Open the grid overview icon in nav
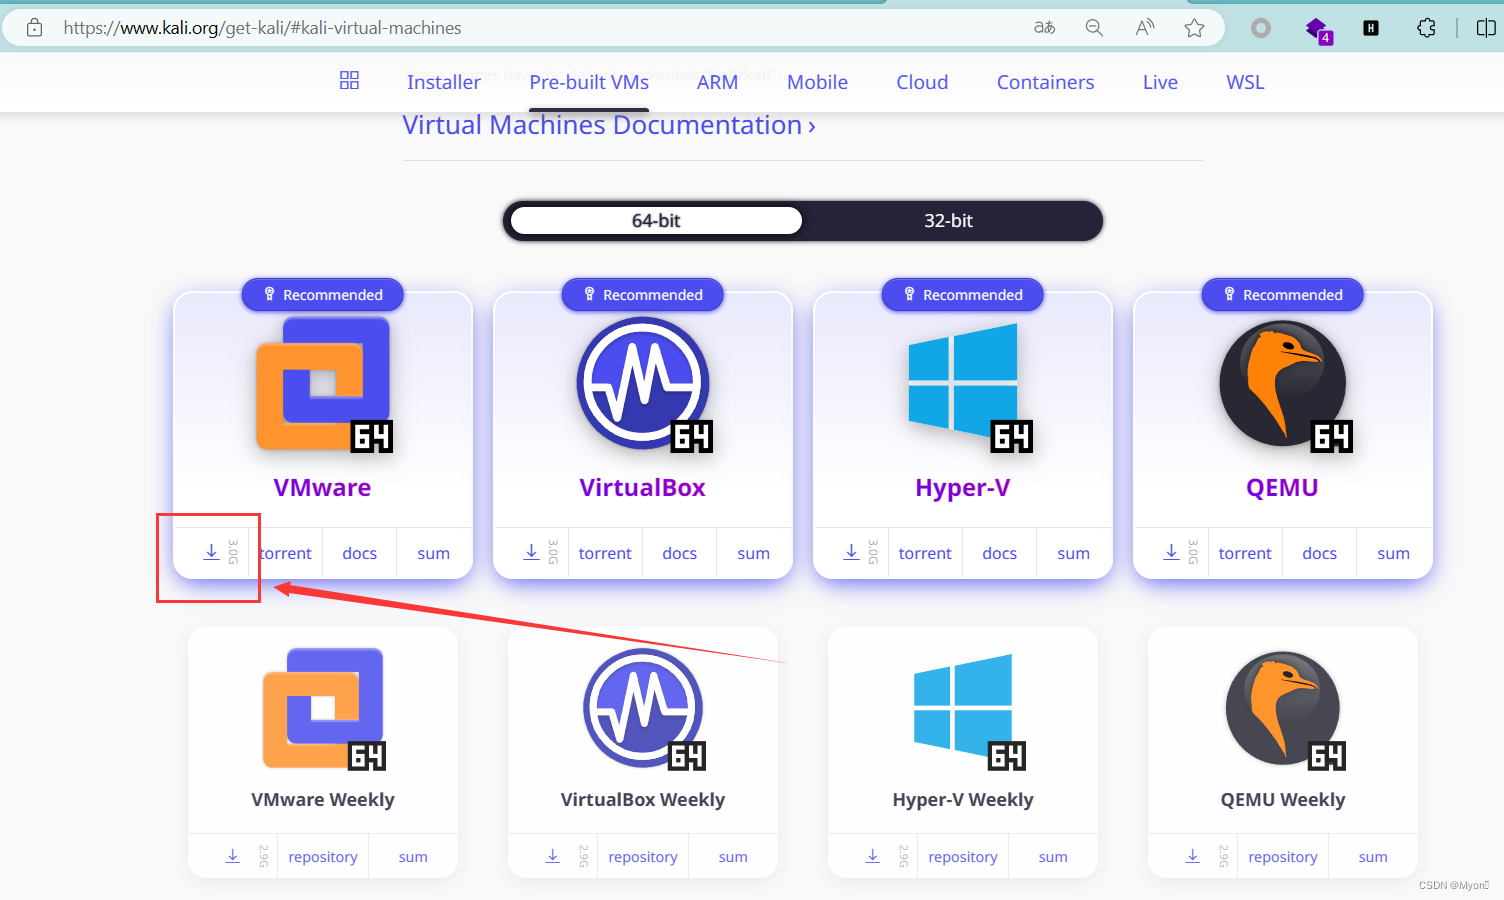The width and height of the screenshot is (1504, 900). pos(349,80)
